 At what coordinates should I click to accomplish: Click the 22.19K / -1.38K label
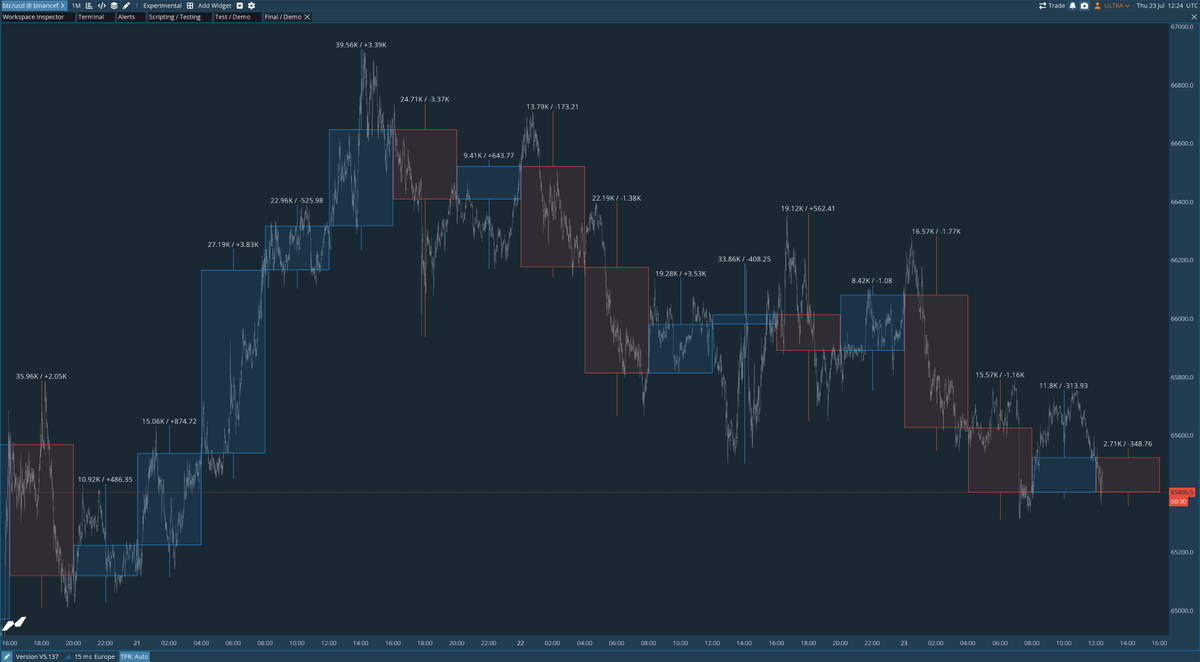[617, 198]
